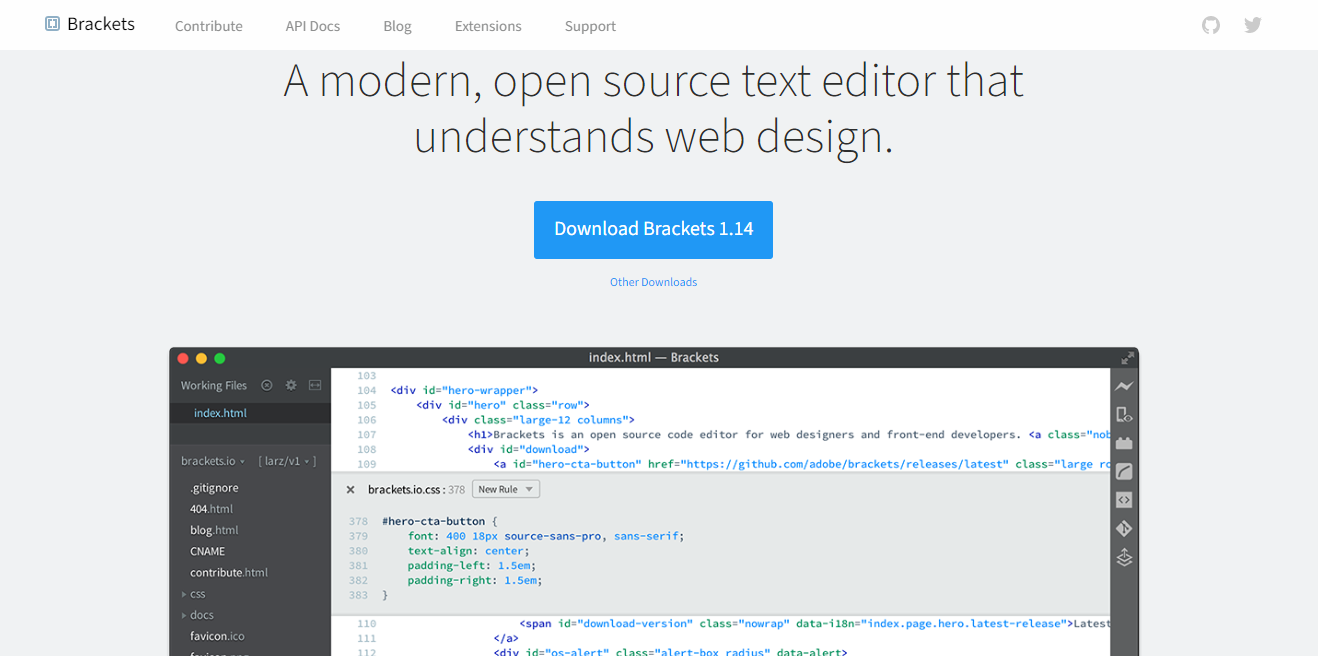Select the code <> icon in the right sidebar
This screenshot has height=656, width=1318.
click(x=1124, y=499)
